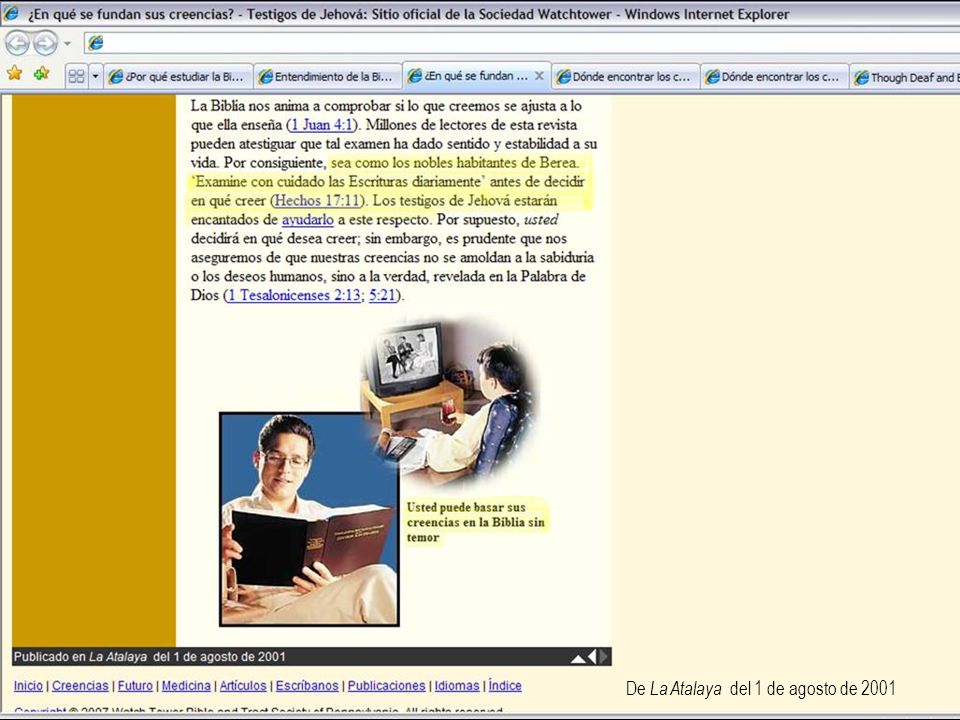The width and height of the screenshot is (960, 720).
Task: Click the address bar field
Action: pos(522,43)
